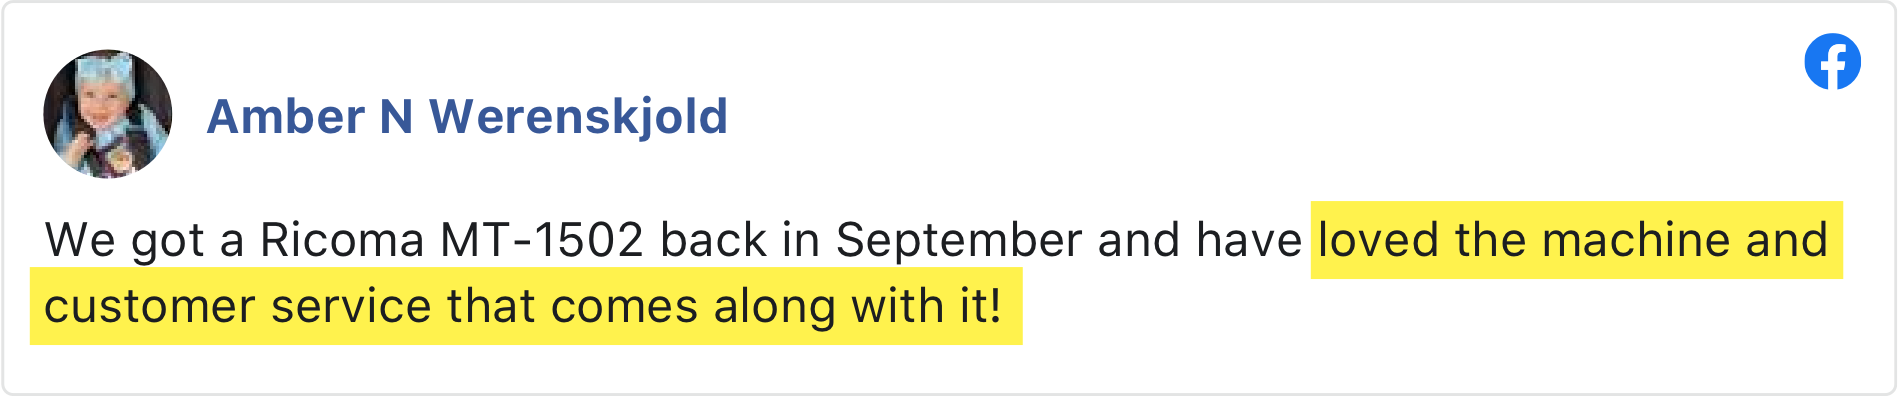This screenshot has height=399, width=1899.
Task: Select the first name 'Amber' in the heading
Action: (286, 116)
